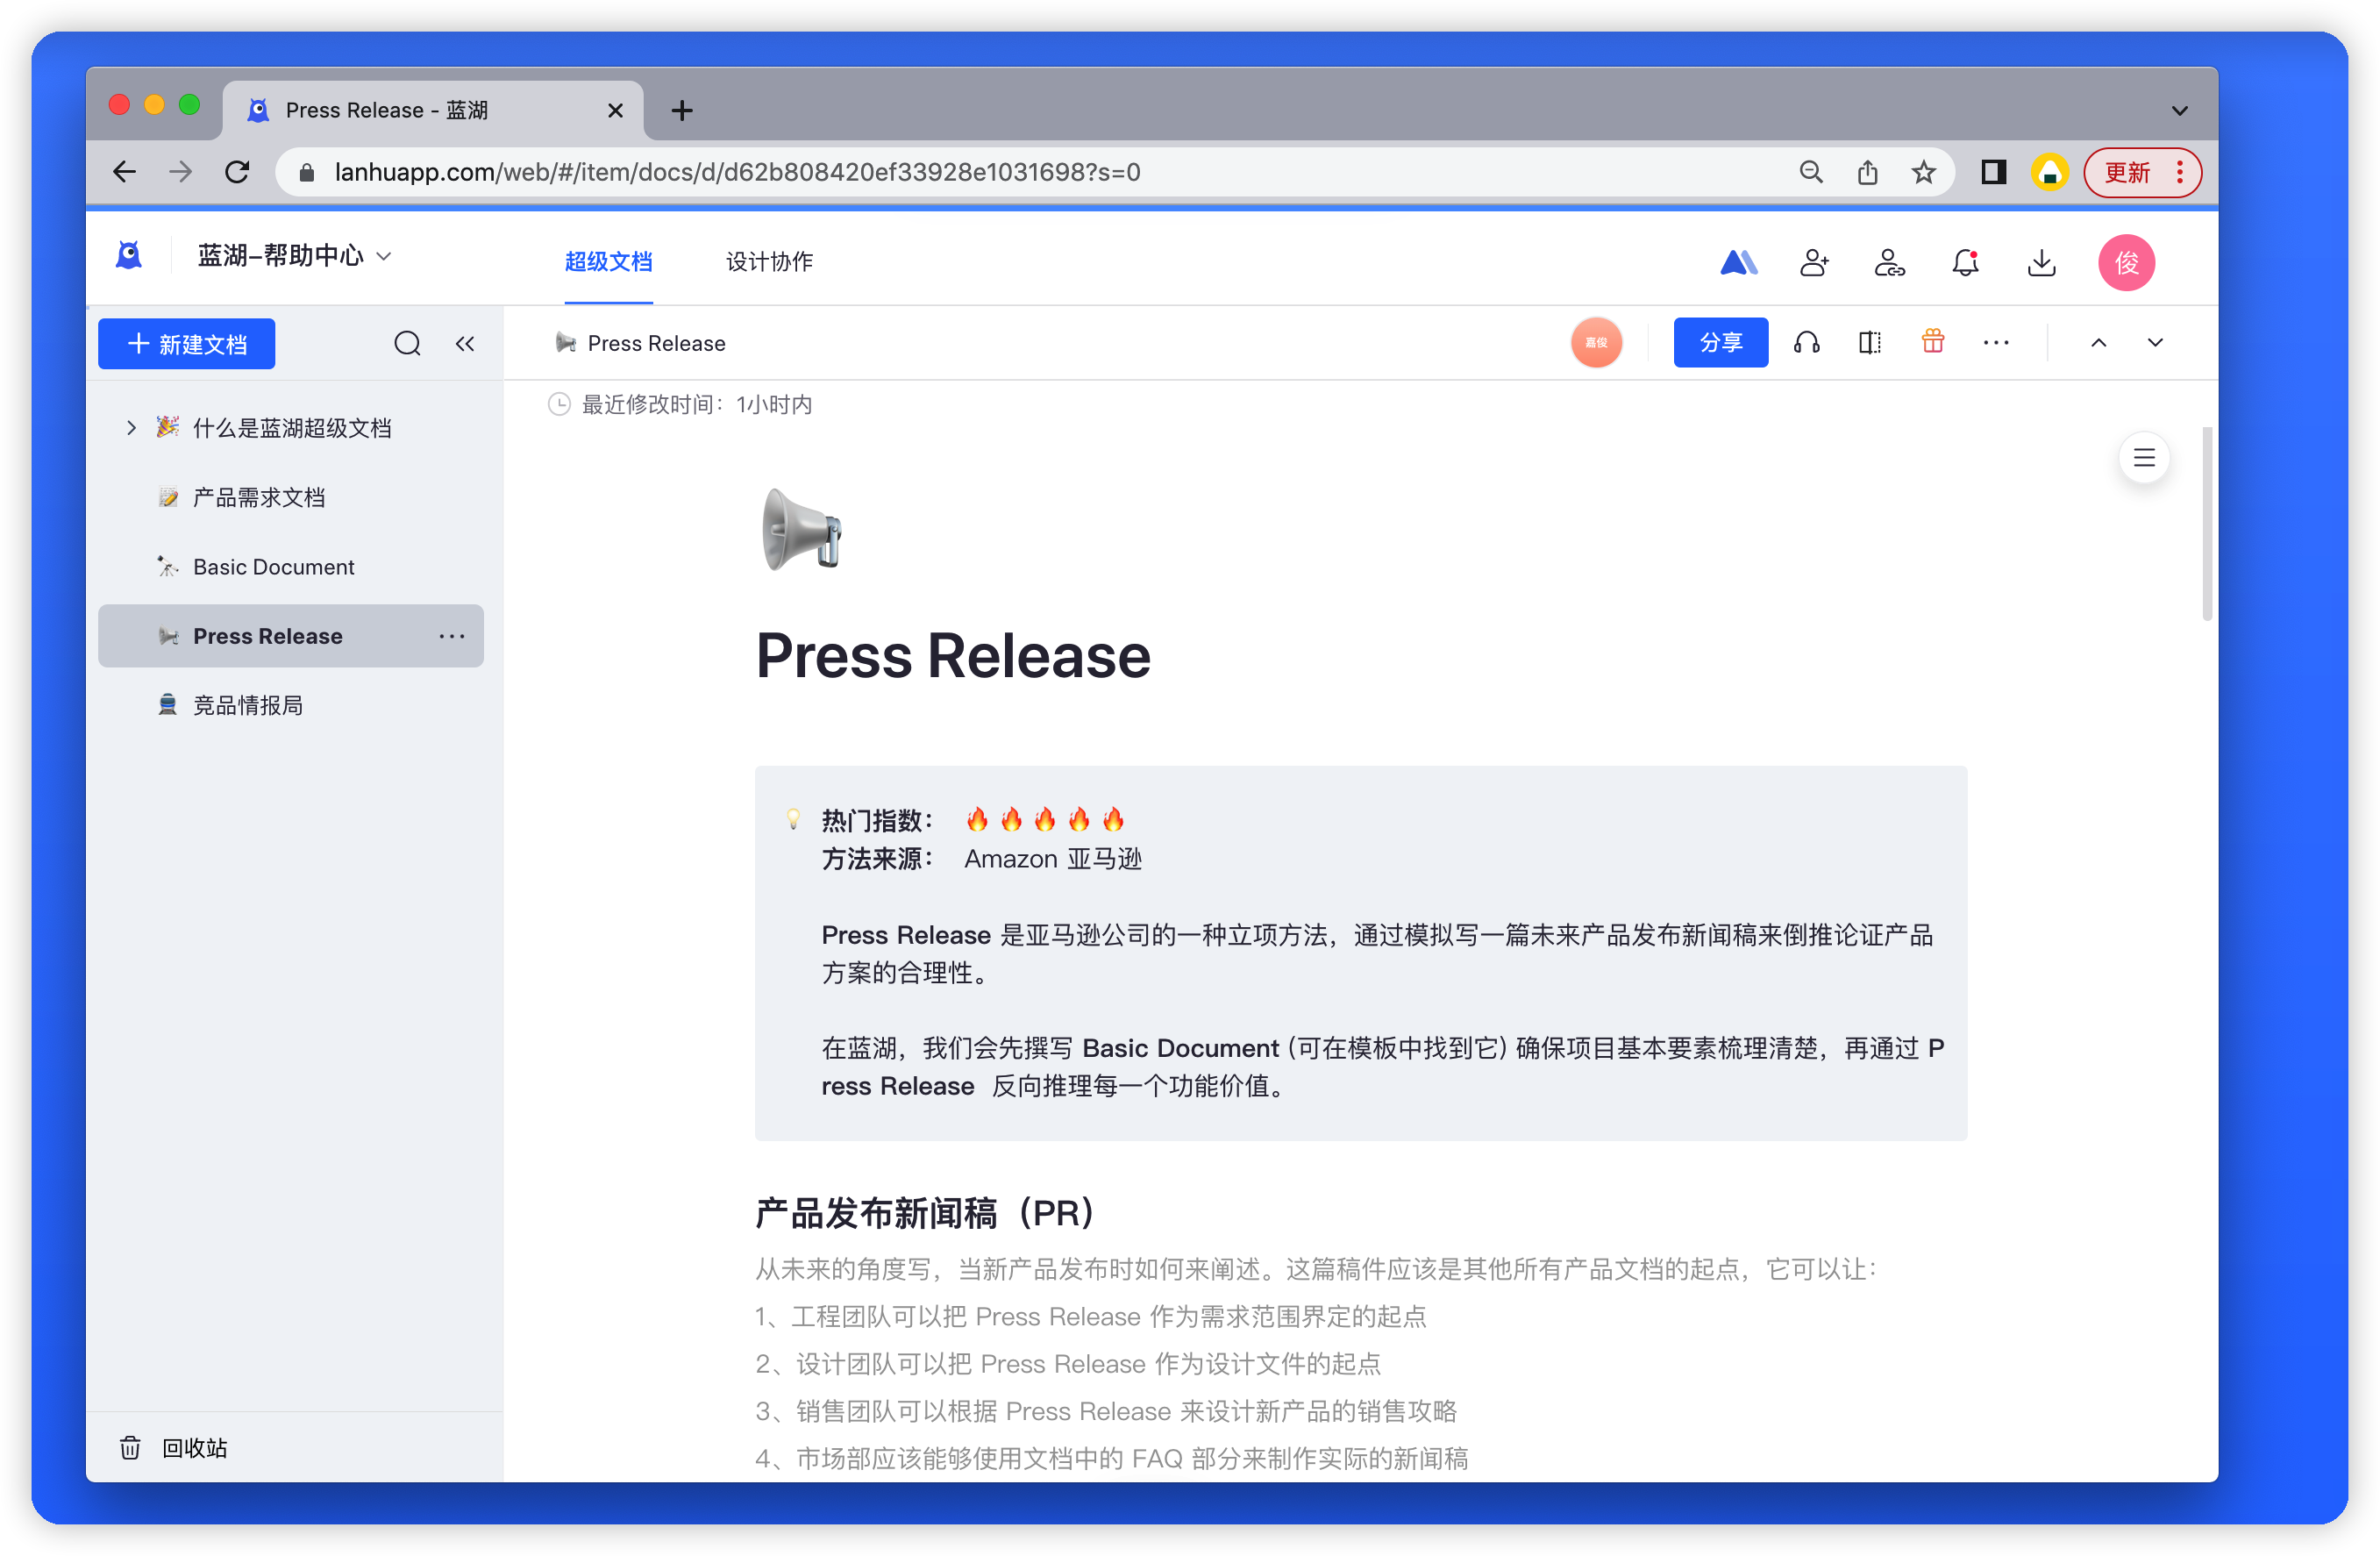This screenshot has width=2380, height=1556.
Task: Click the Press Release heading
Action: [x=953, y=656]
